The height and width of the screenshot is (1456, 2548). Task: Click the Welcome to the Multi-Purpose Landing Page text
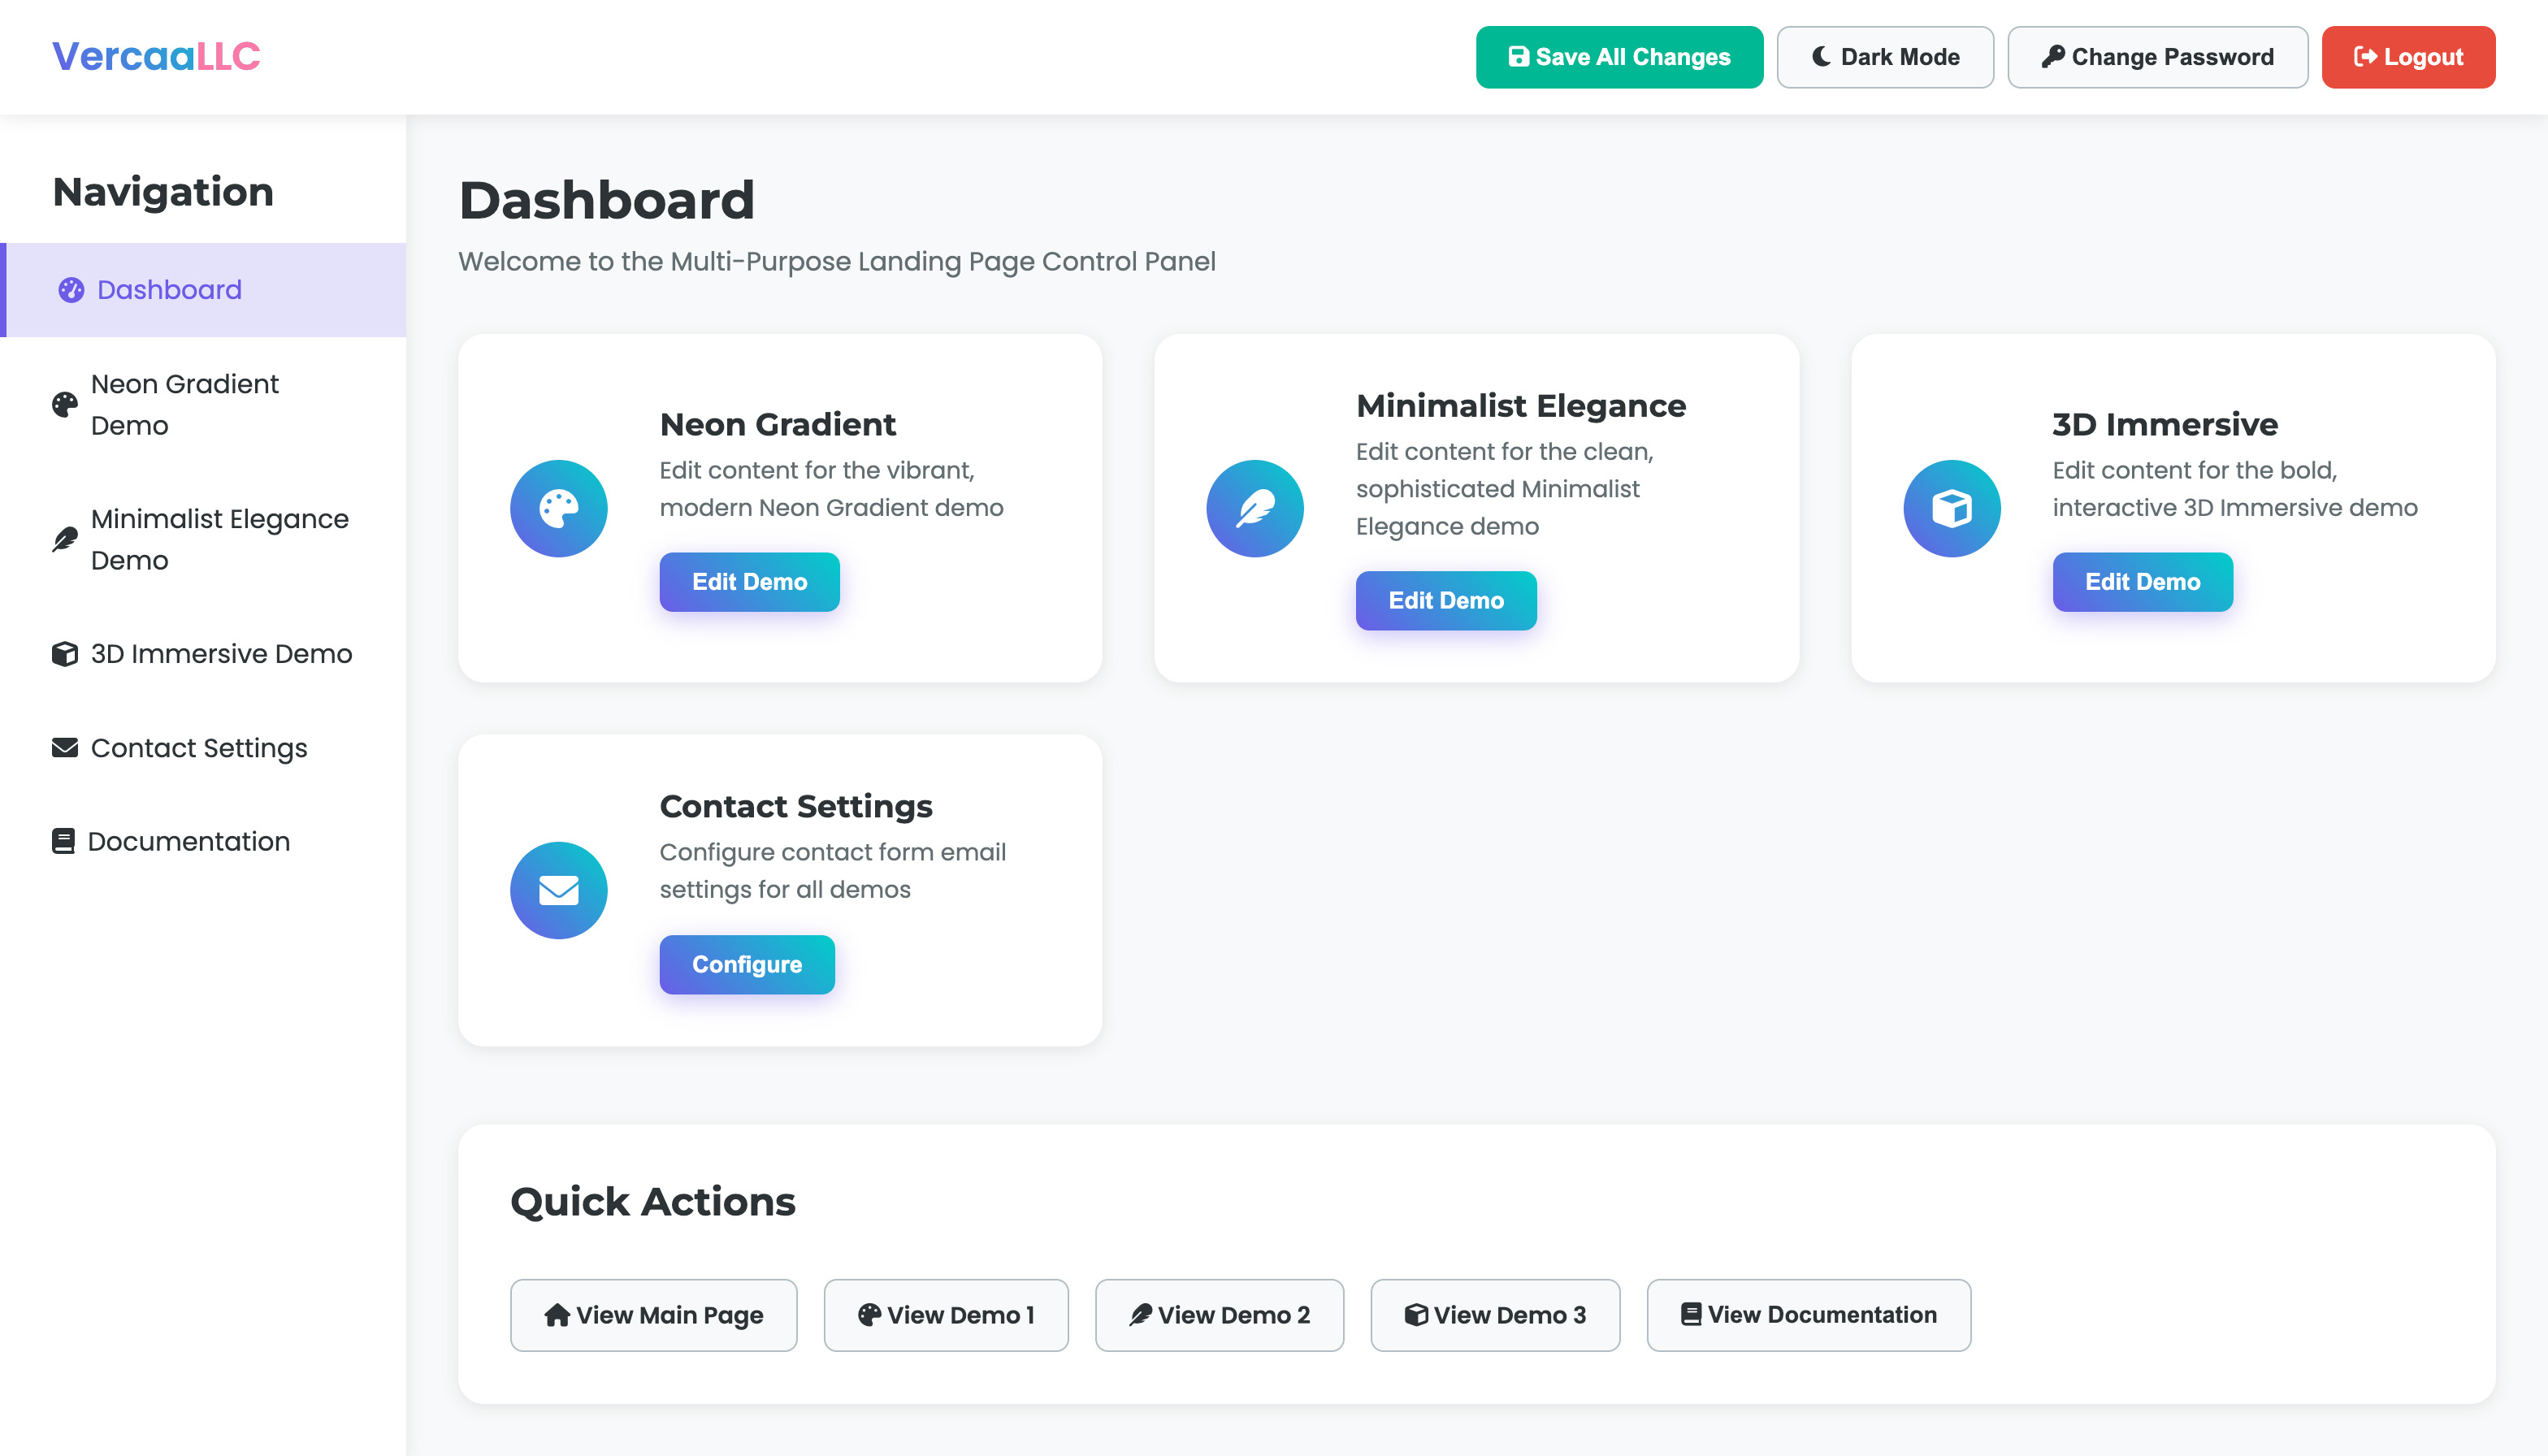point(837,261)
